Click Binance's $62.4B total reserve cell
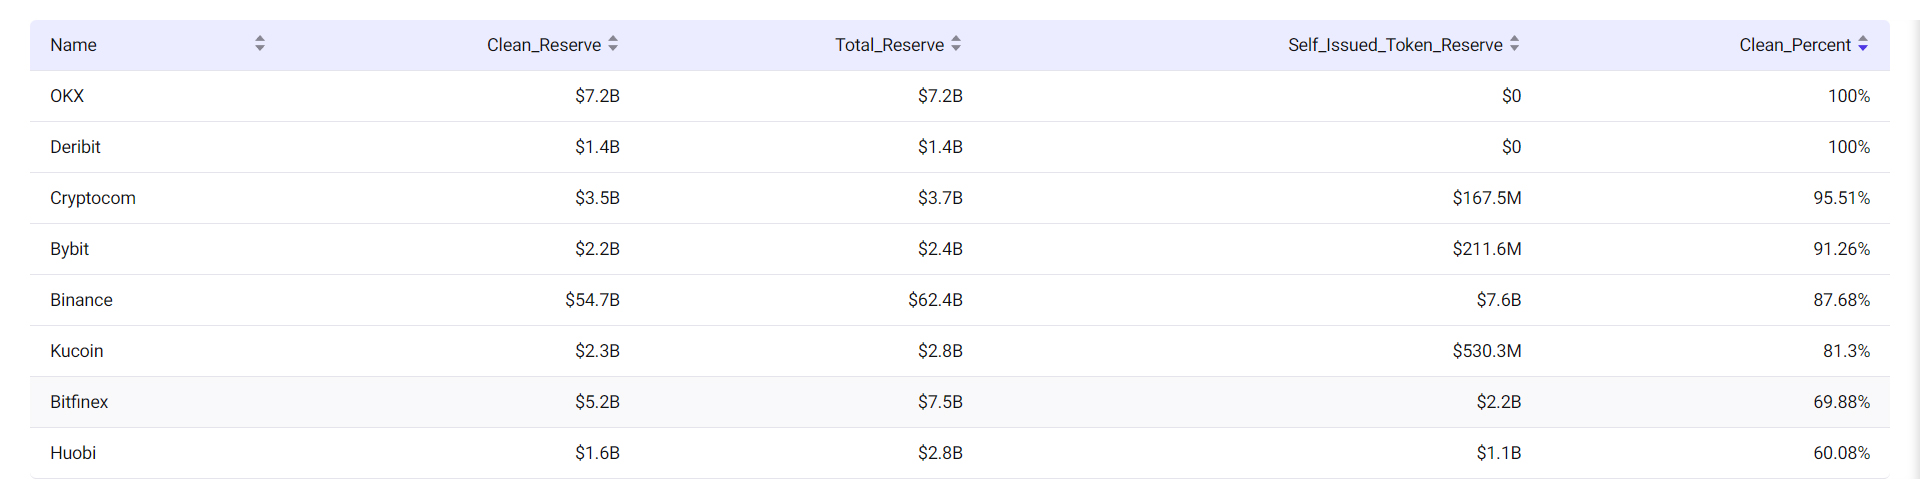 (x=935, y=300)
